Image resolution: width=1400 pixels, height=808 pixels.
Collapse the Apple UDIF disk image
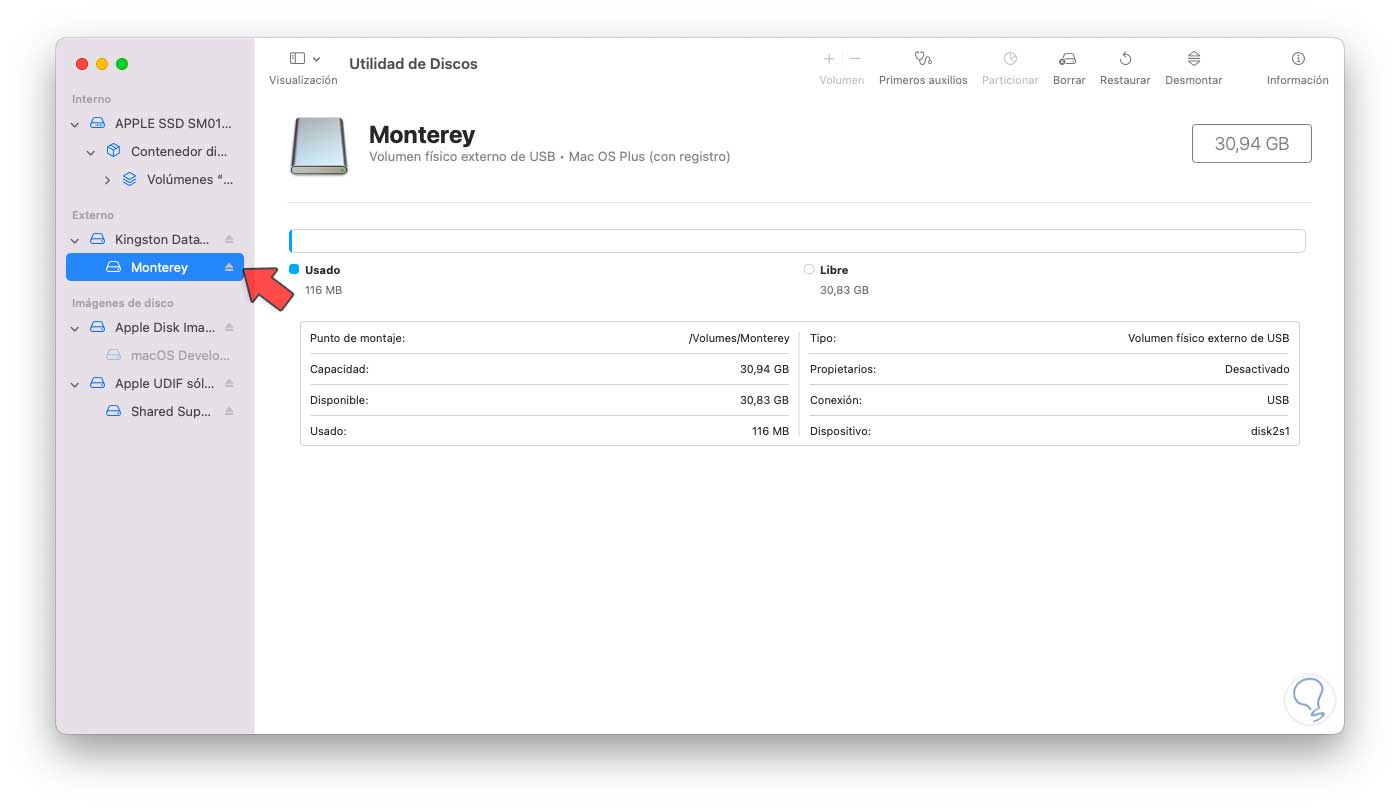[x=75, y=384]
